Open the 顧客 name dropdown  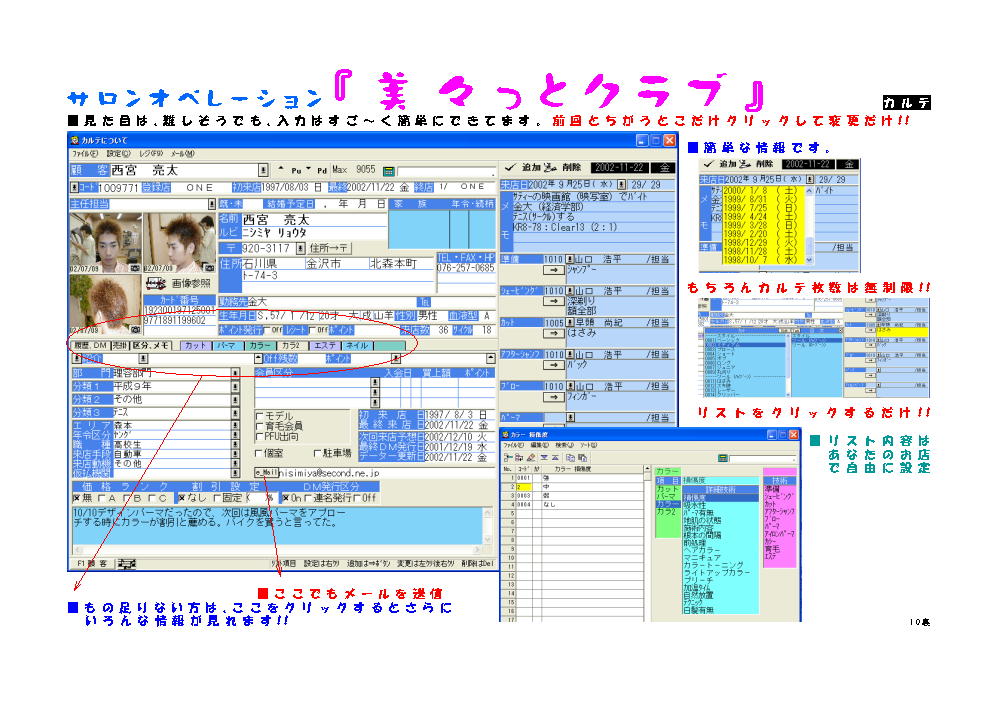click(263, 170)
